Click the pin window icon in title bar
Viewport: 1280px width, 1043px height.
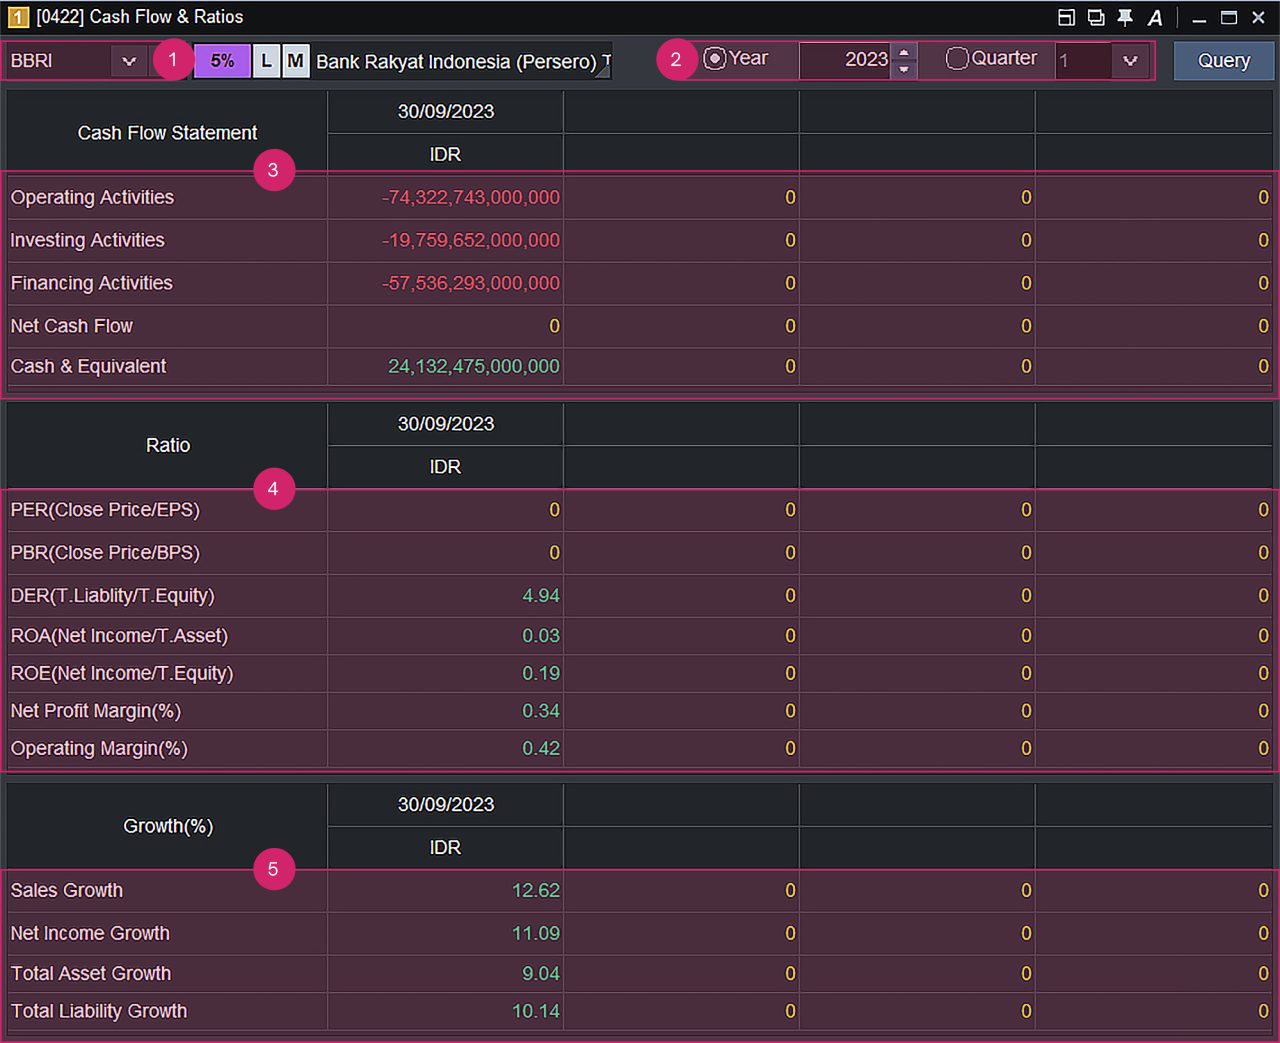pos(1125,17)
